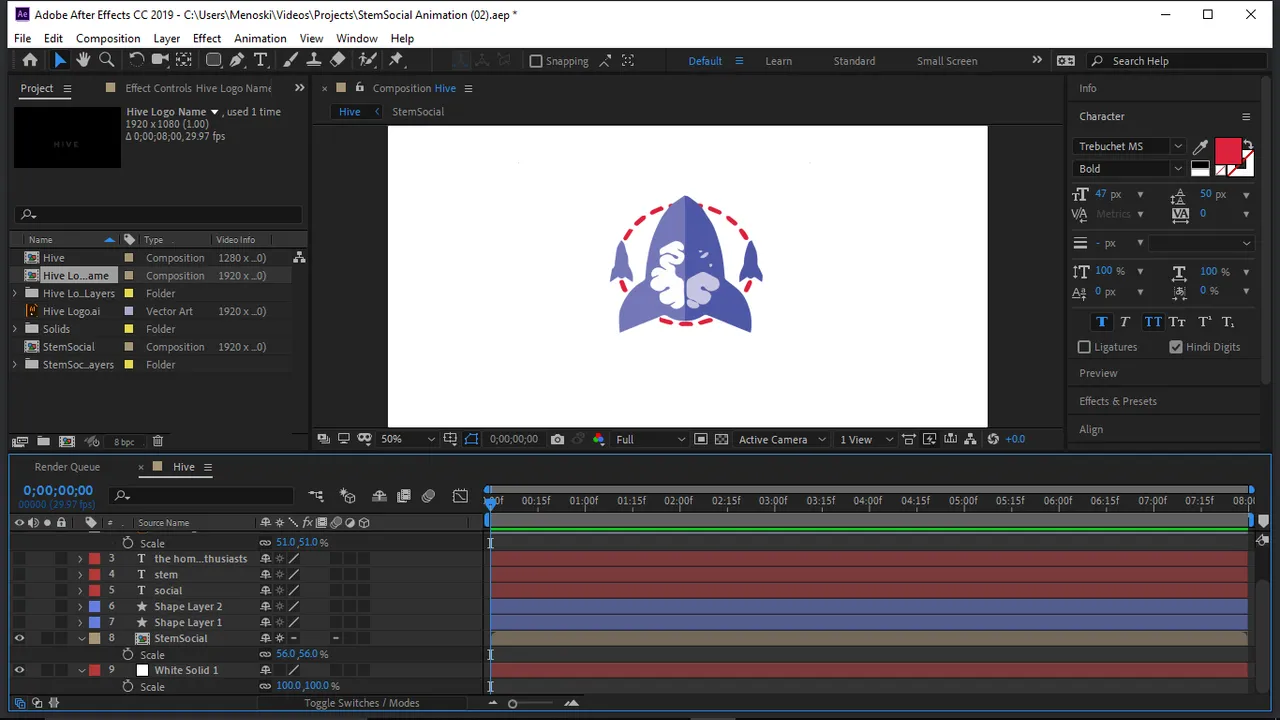Select the Pen tool
This screenshot has width=1280, height=720.
click(237, 60)
